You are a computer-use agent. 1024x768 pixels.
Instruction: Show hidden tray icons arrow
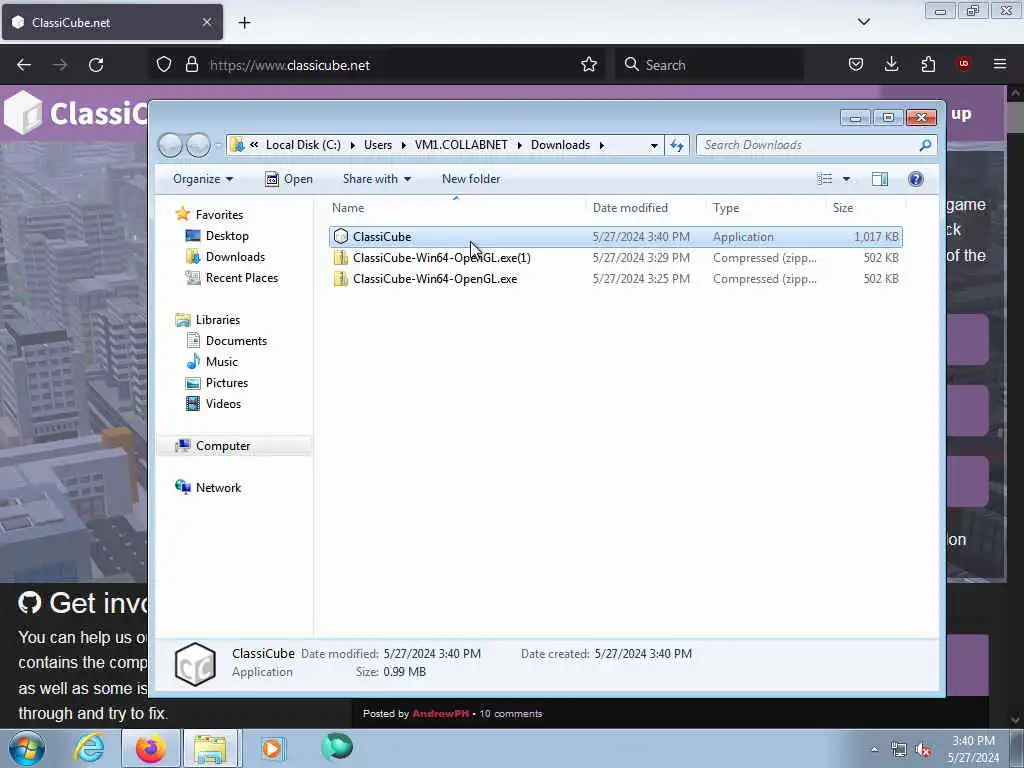874,749
